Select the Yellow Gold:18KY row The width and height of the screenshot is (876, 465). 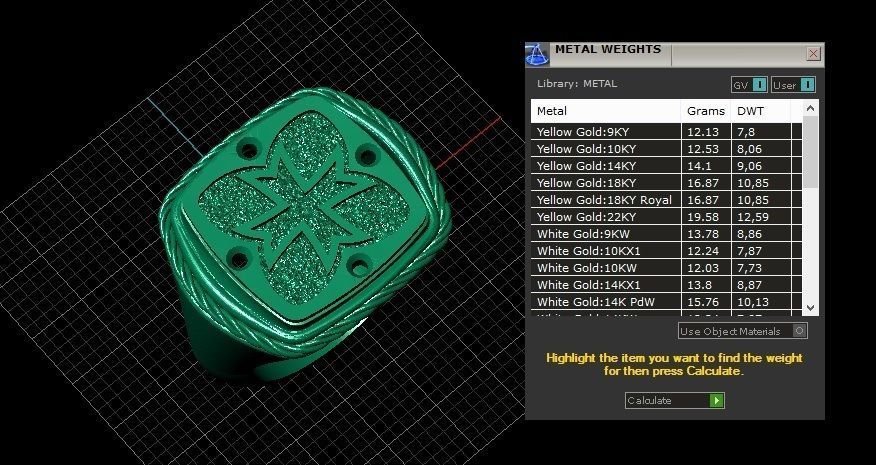coord(666,183)
